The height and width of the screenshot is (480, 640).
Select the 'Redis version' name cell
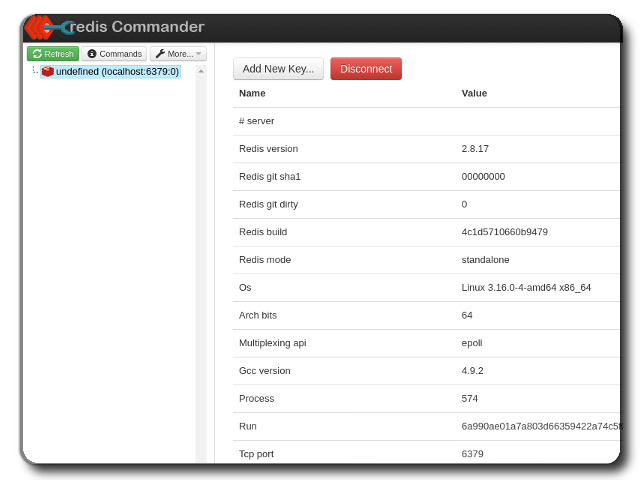(269, 149)
